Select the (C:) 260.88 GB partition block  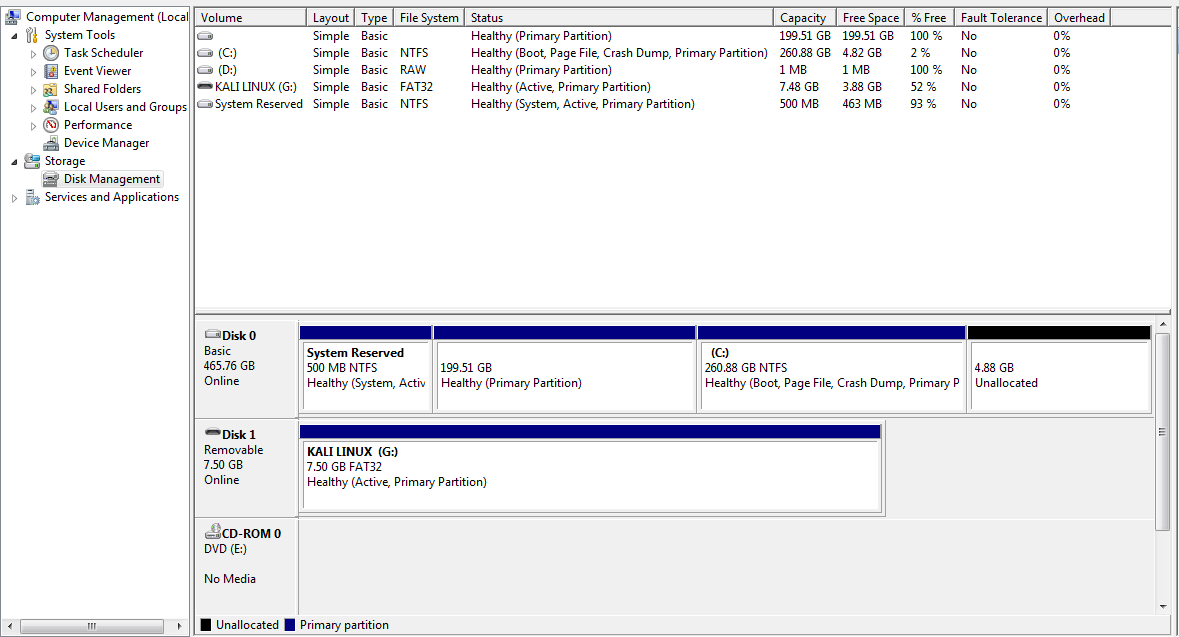coord(832,369)
